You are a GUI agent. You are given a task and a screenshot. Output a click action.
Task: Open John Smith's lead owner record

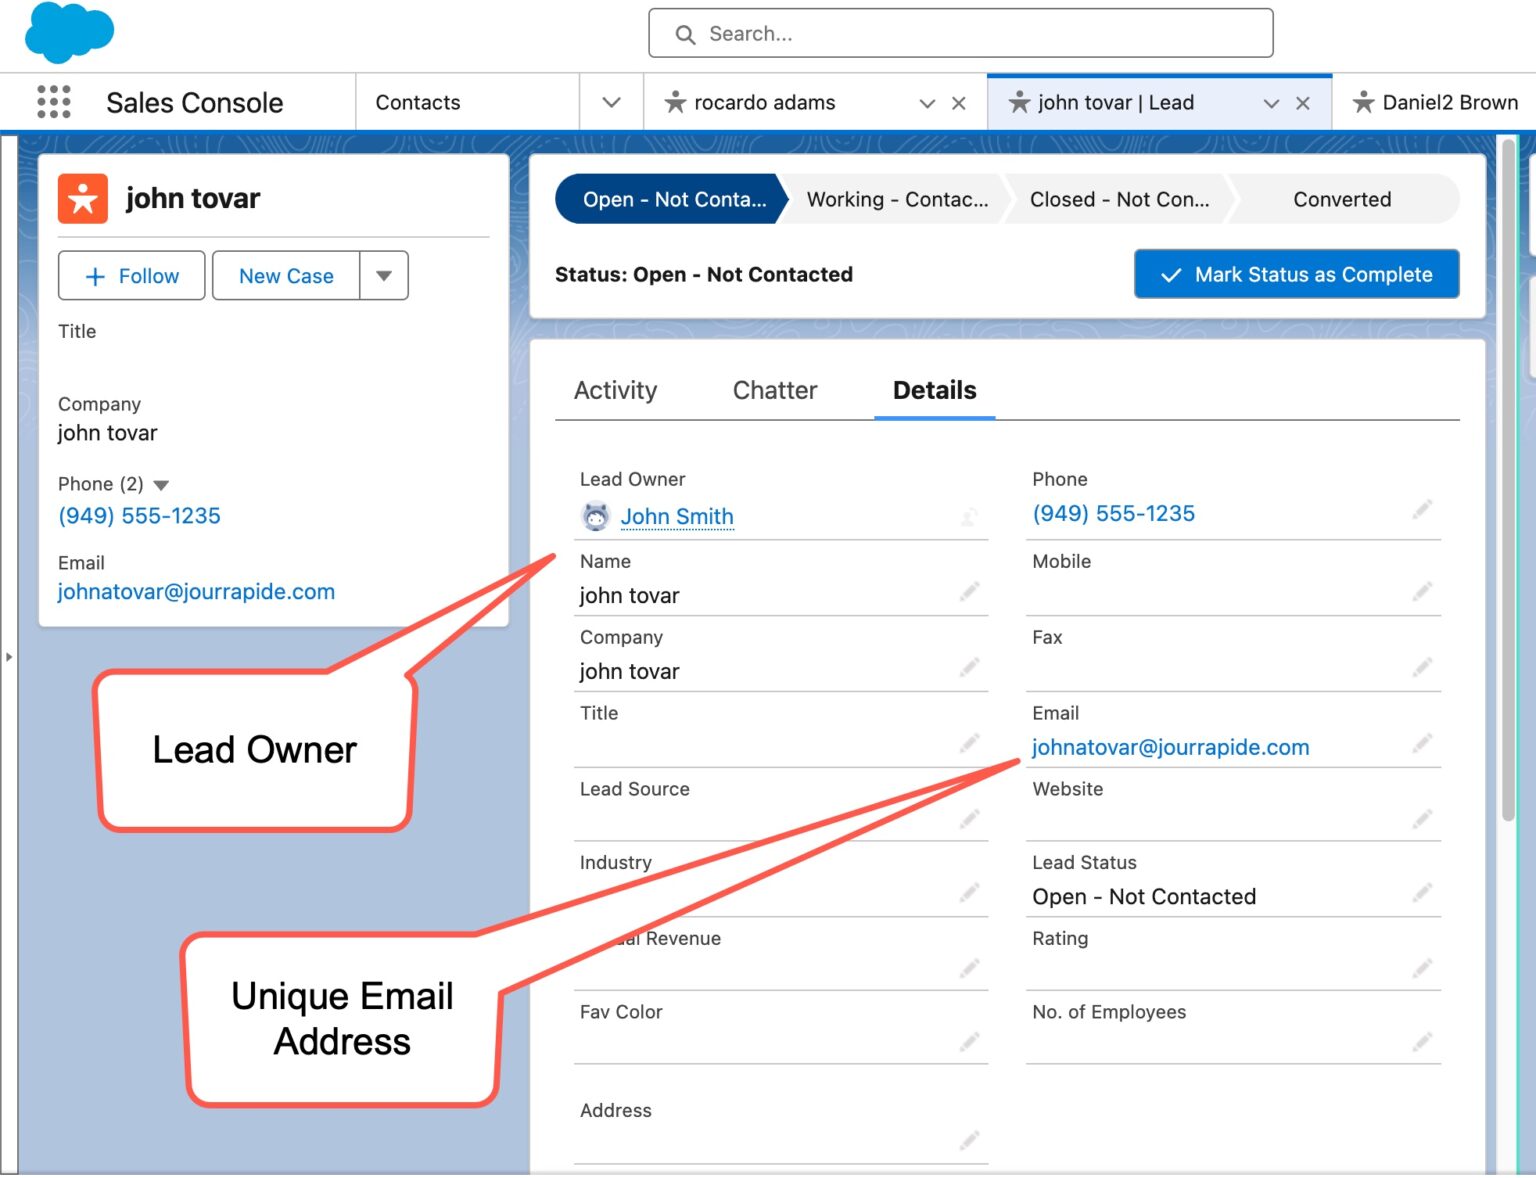[677, 517]
